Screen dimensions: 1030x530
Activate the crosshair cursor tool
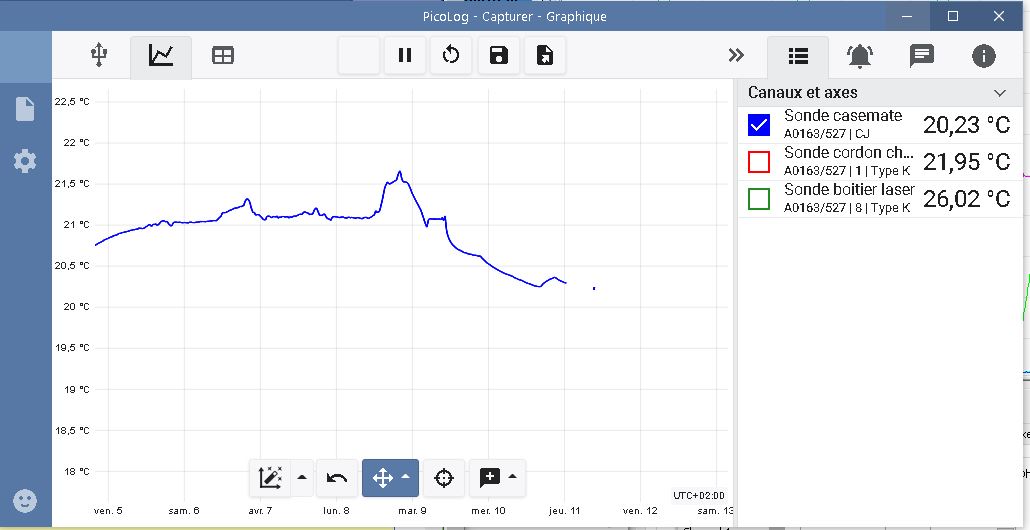coord(444,479)
